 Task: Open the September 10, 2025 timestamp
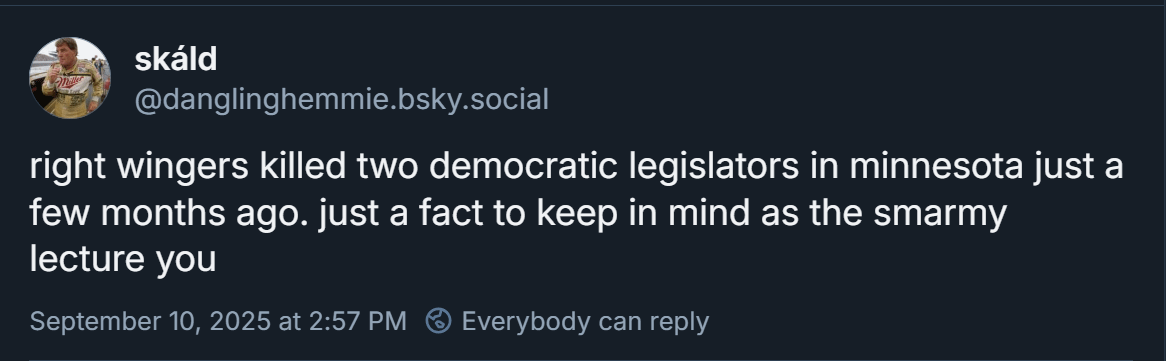coord(218,322)
